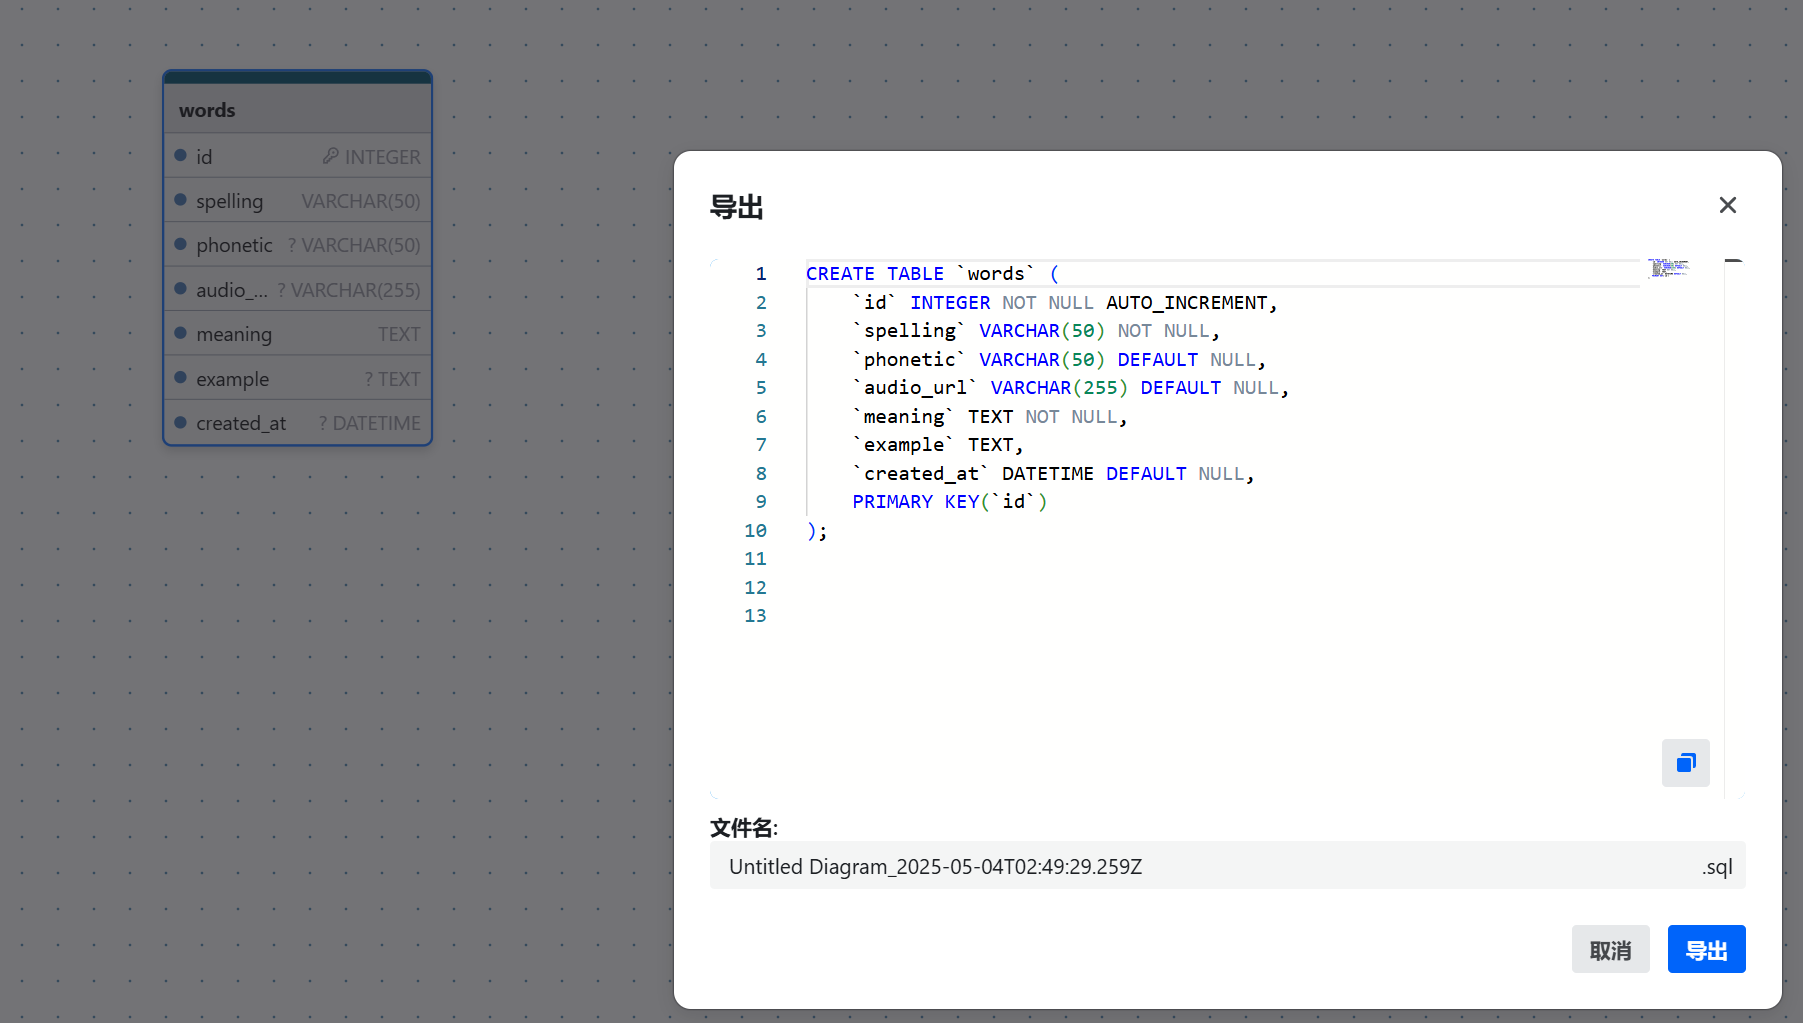Copy the SQL code to clipboard
1803x1023 pixels.
tap(1685, 763)
